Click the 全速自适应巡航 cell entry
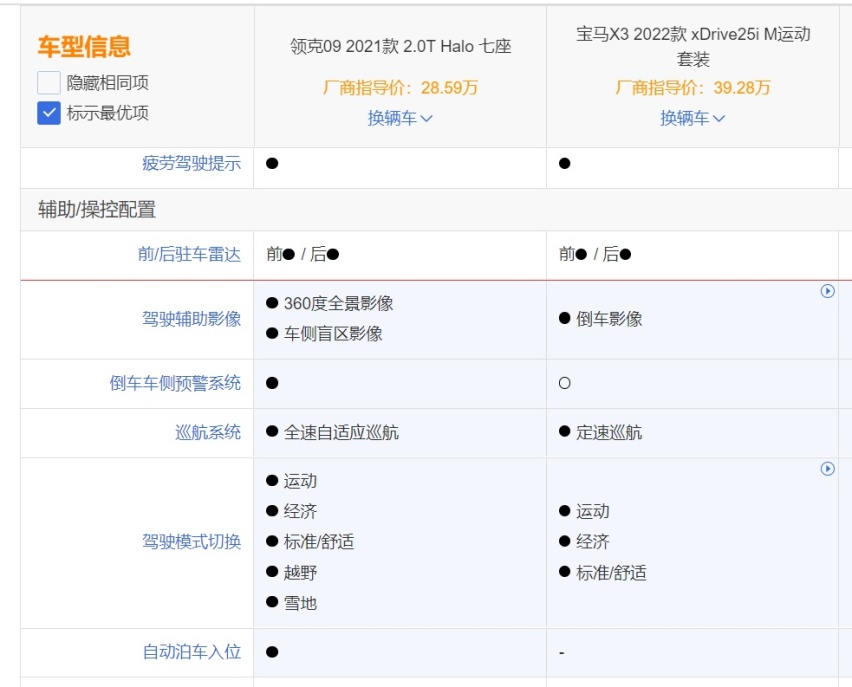This screenshot has width=852, height=687. coord(333,432)
